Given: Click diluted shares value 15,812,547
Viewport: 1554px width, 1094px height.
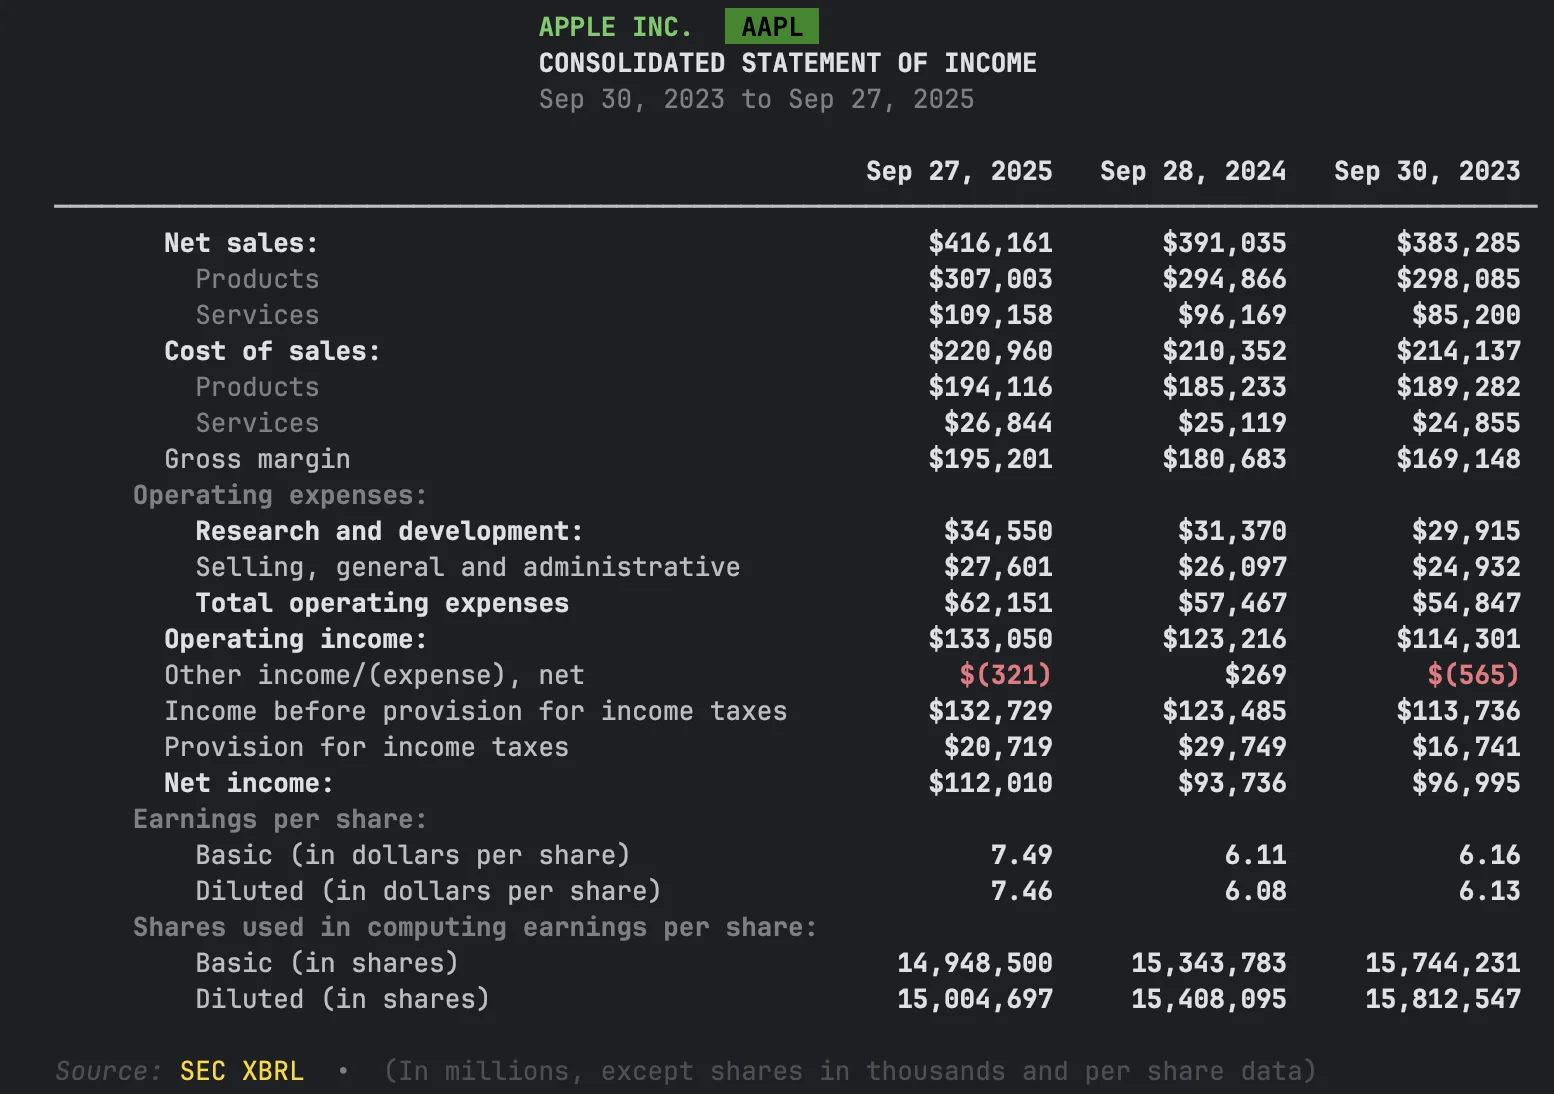Looking at the screenshot, I should 1443,999.
